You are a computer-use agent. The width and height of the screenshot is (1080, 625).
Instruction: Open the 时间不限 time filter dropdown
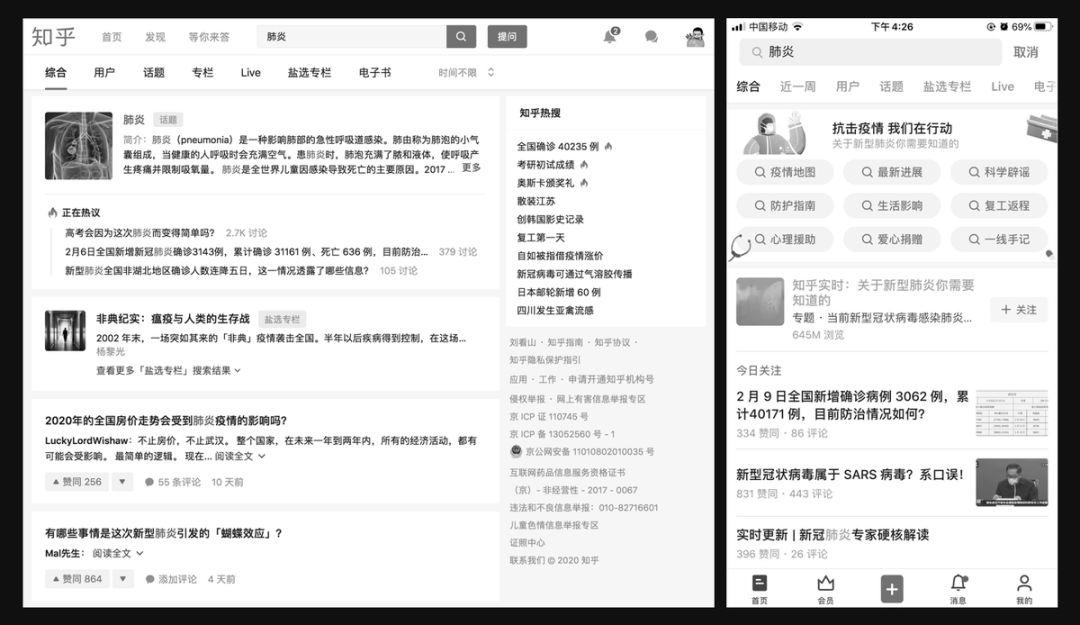(x=466, y=73)
